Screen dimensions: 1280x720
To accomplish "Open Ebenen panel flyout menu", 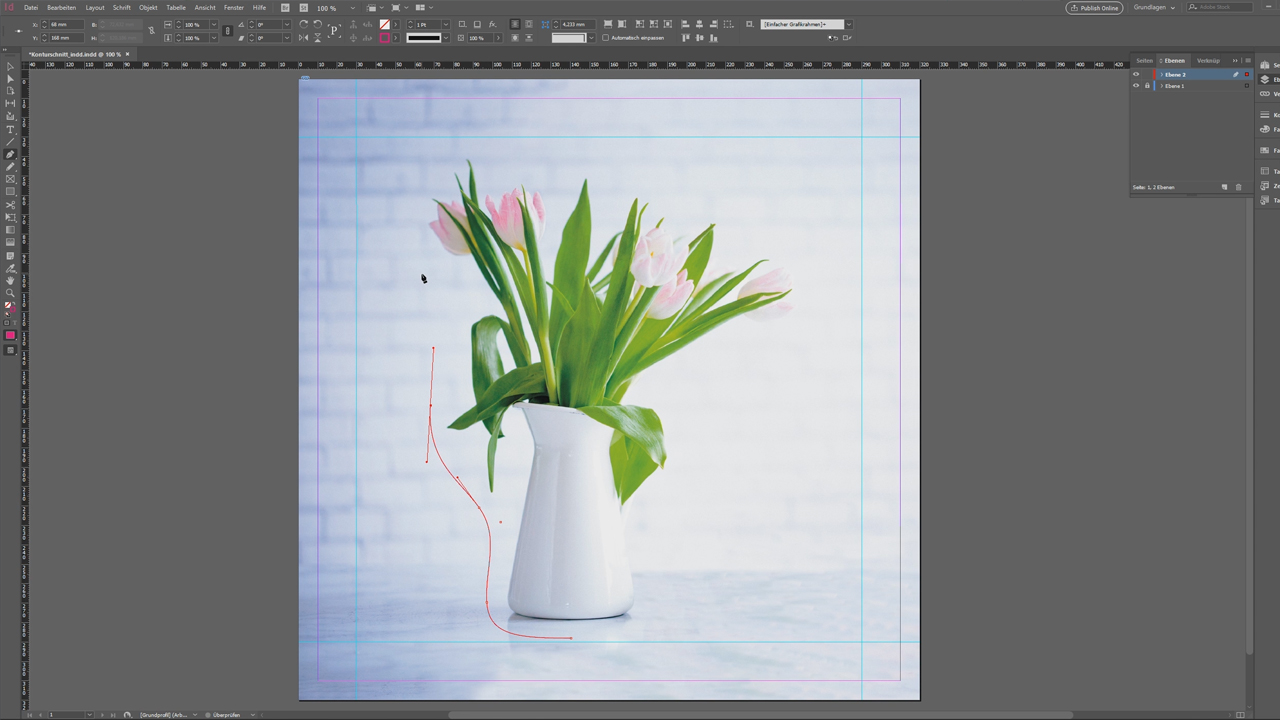I will point(1247,60).
